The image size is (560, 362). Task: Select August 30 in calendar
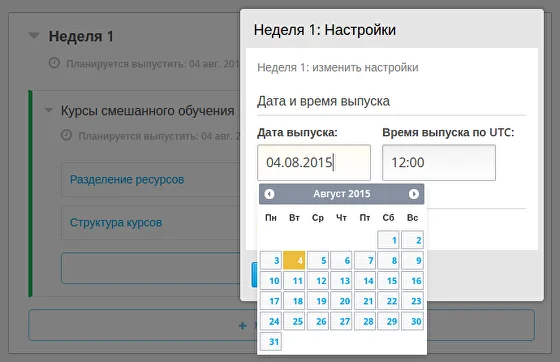pos(412,321)
